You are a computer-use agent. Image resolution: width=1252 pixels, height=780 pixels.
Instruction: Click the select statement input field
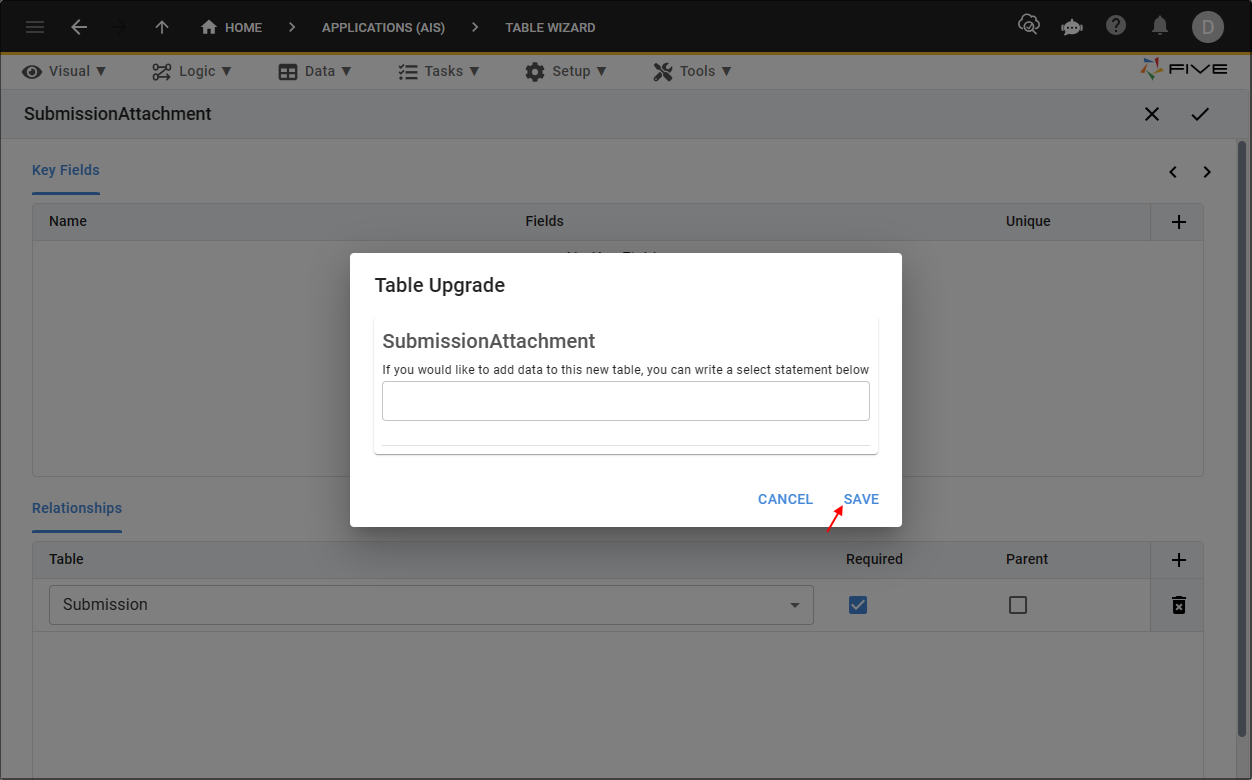625,401
